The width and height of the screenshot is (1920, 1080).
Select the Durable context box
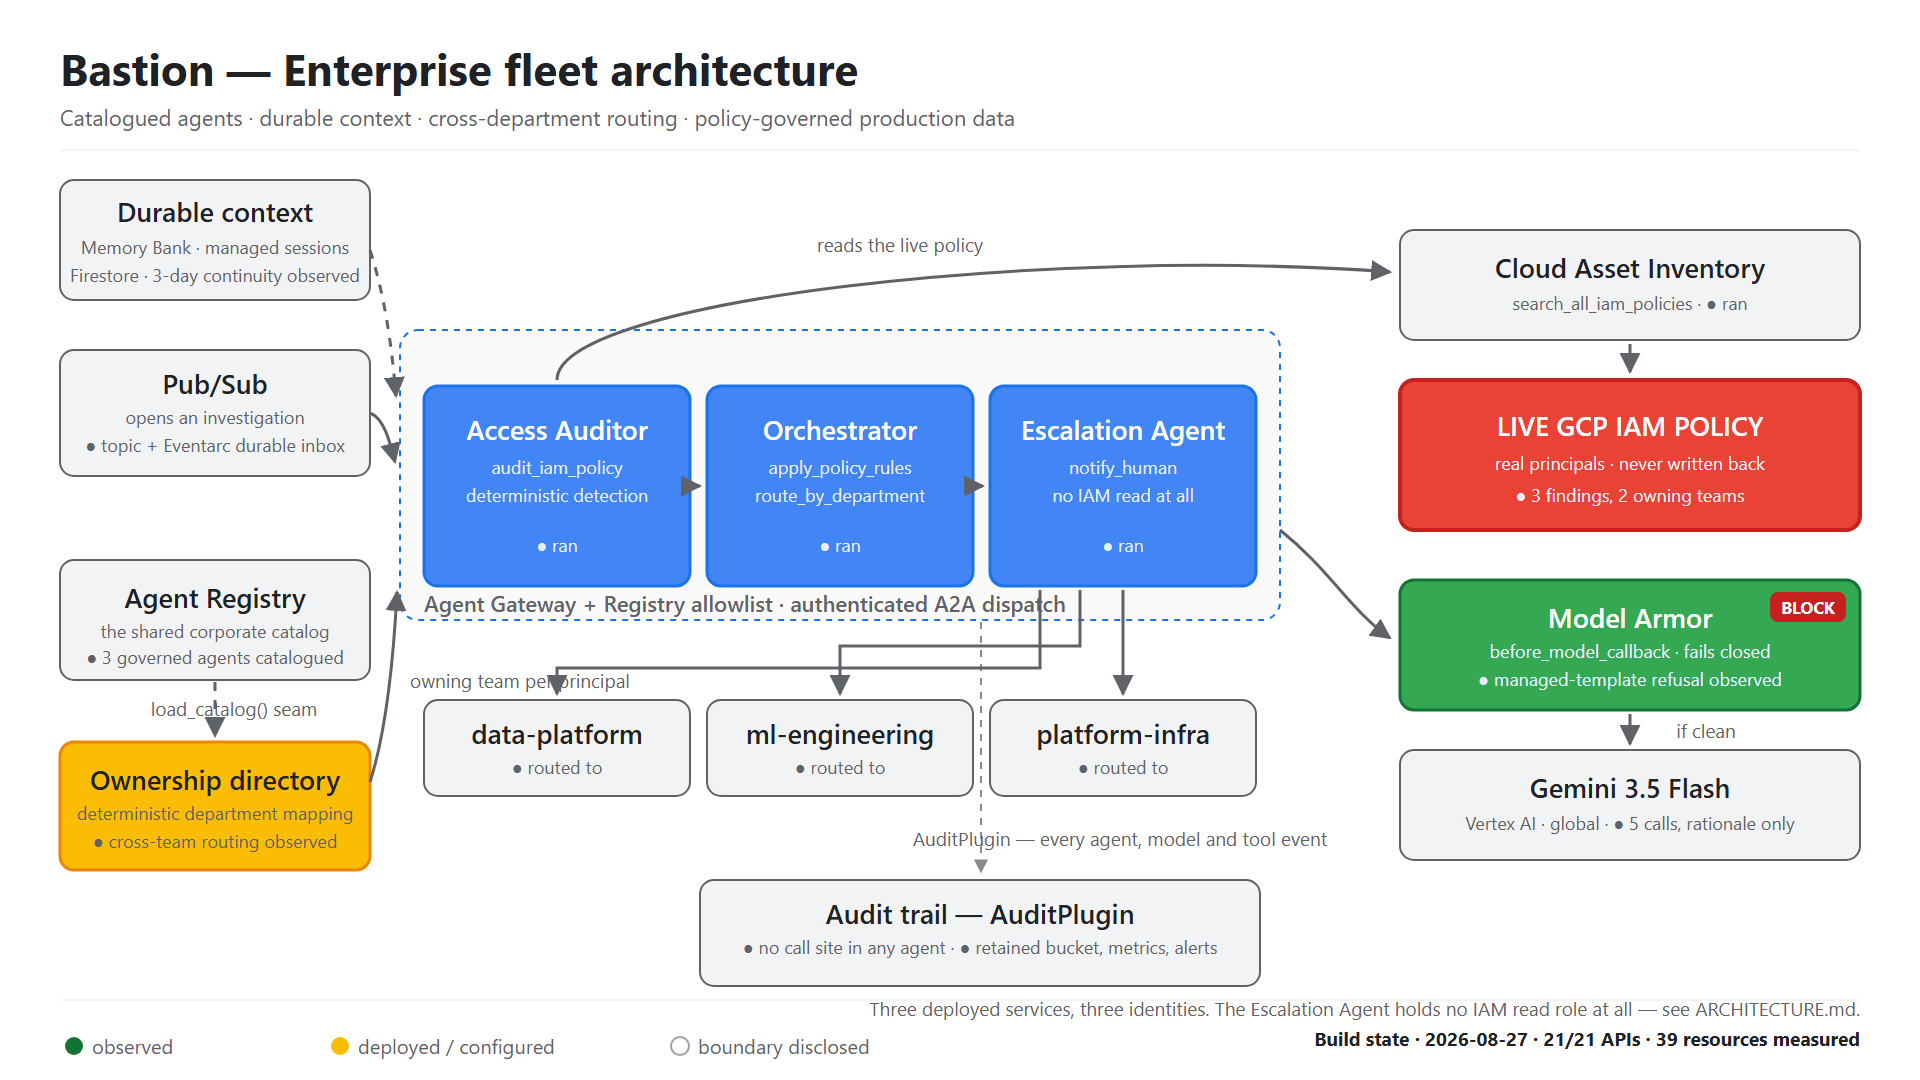click(215, 240)
